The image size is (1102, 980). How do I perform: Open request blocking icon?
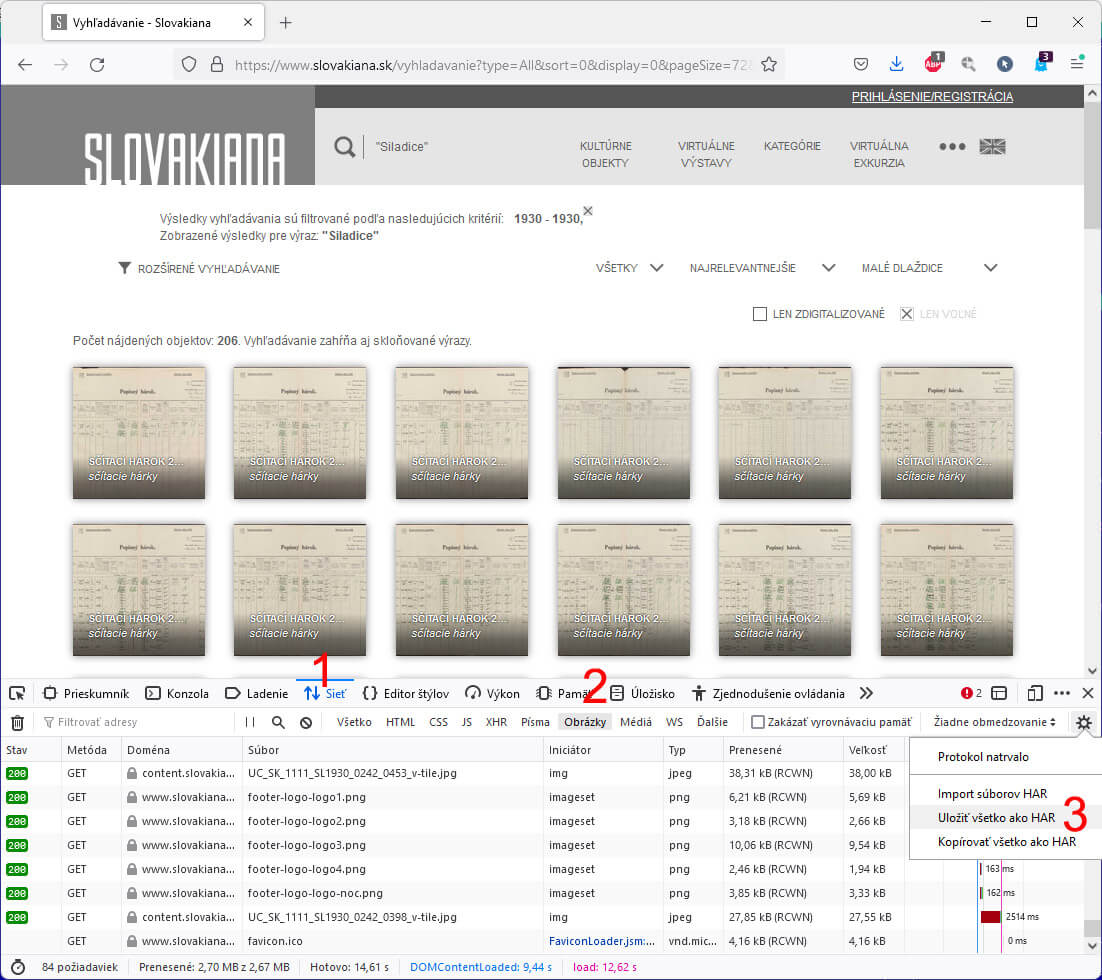pos(306,722)
